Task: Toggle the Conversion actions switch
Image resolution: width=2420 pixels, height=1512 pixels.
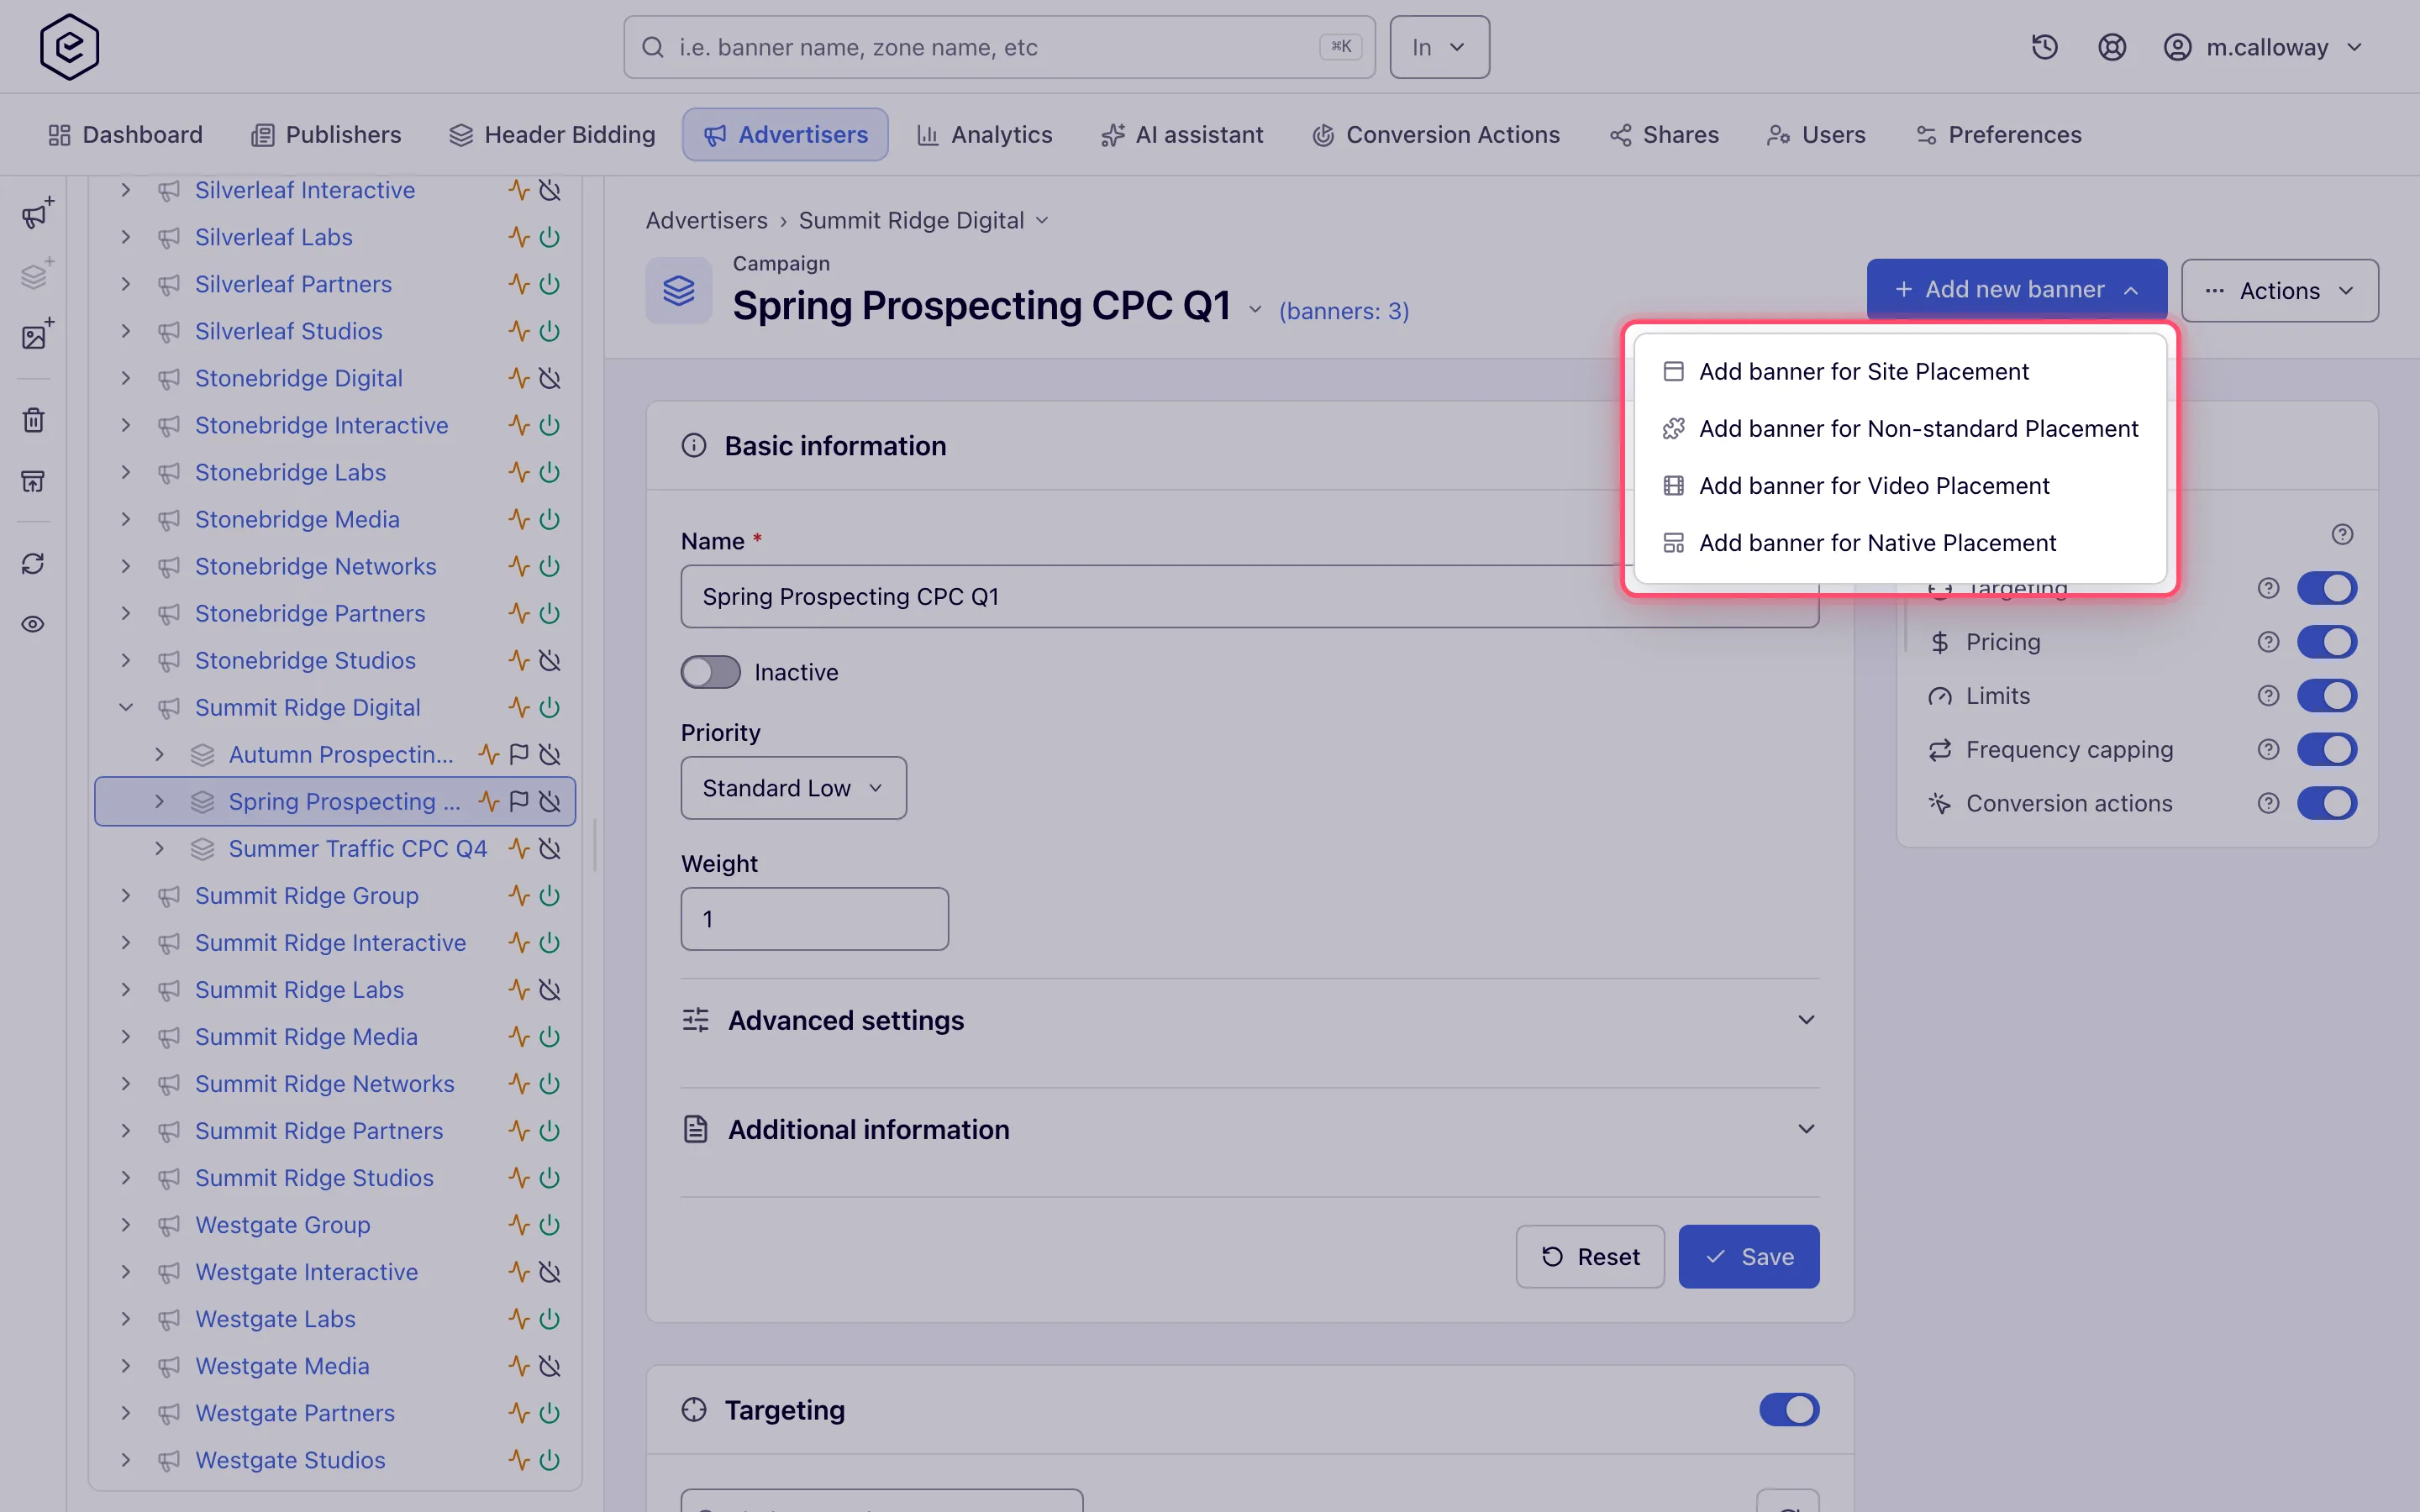Action: tap(2326, 803)
